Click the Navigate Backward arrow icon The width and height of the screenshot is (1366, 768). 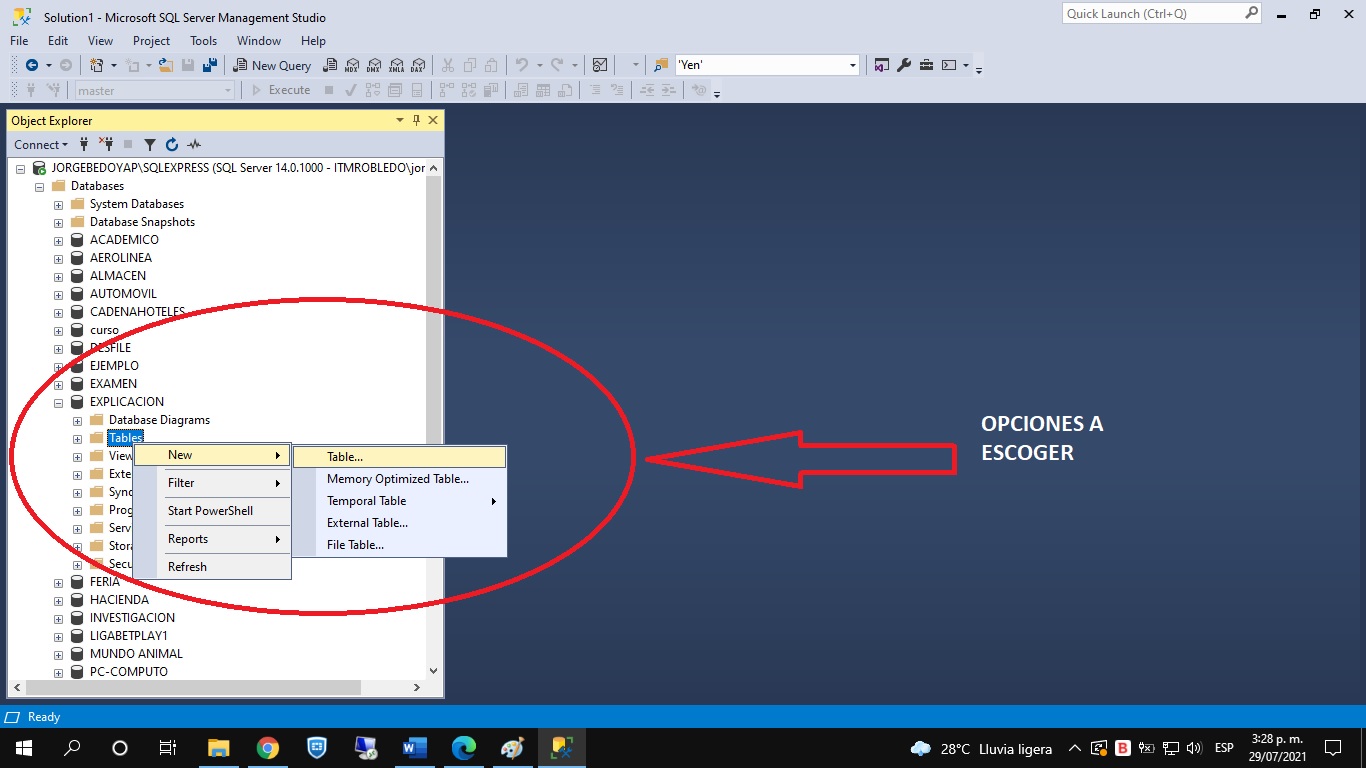point(32,65)
